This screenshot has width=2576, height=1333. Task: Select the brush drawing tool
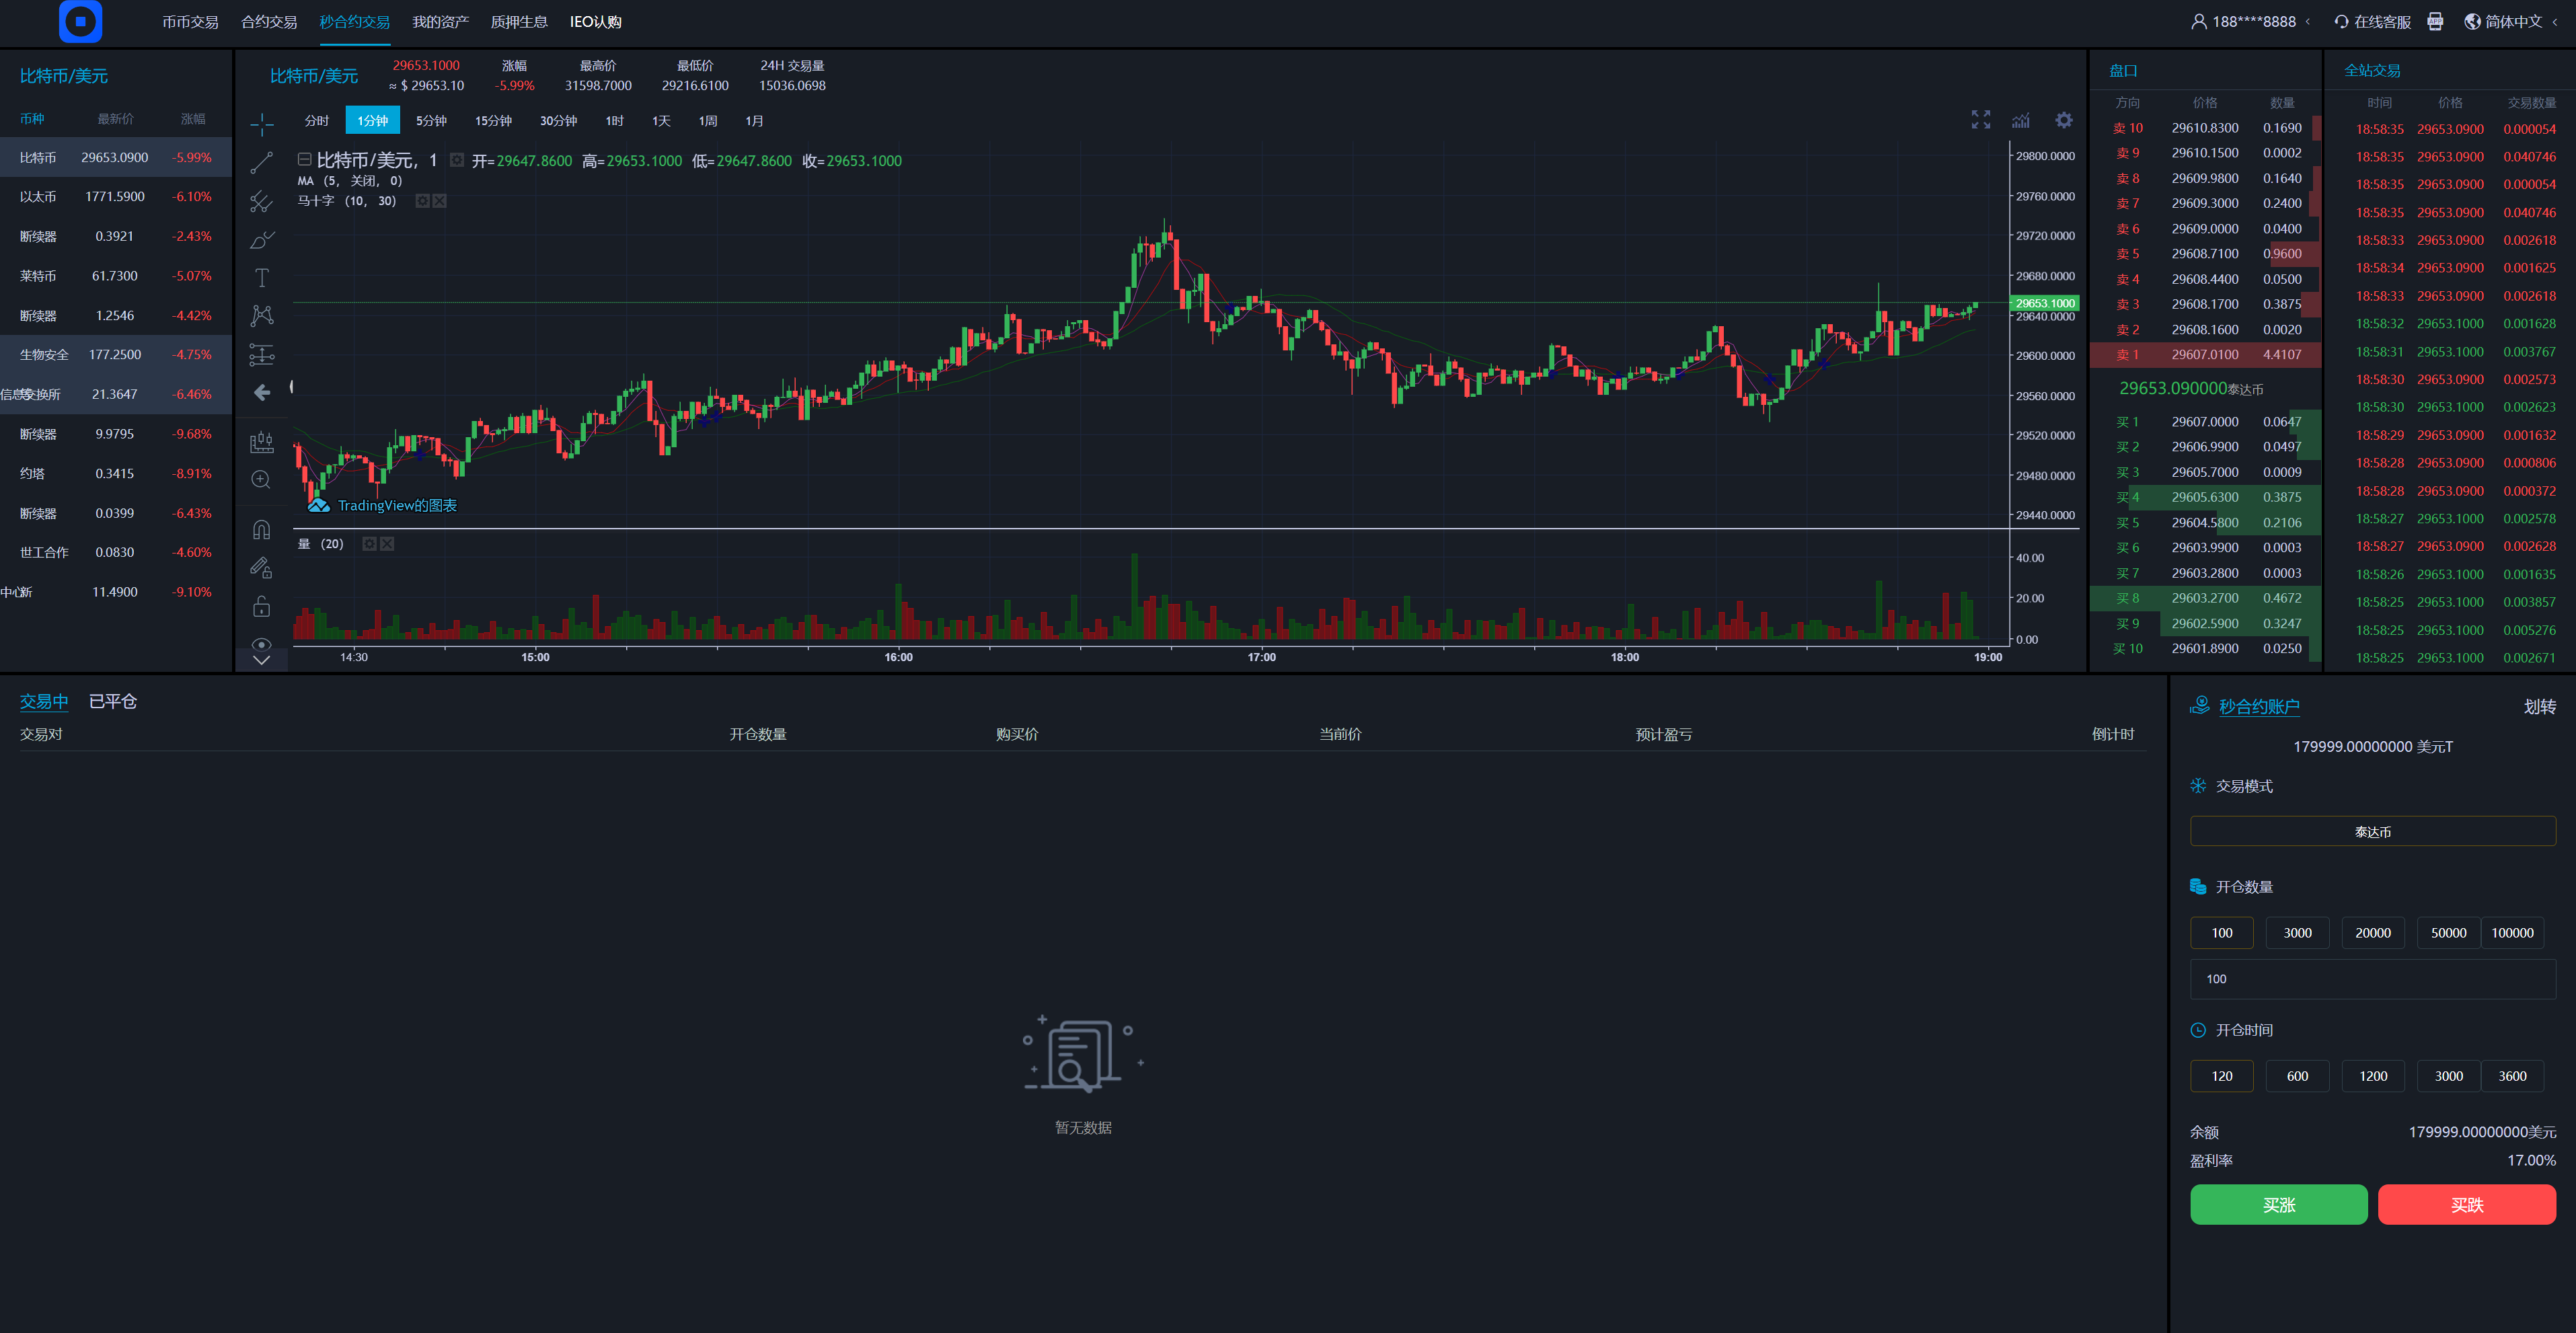(x=261, y=240)
